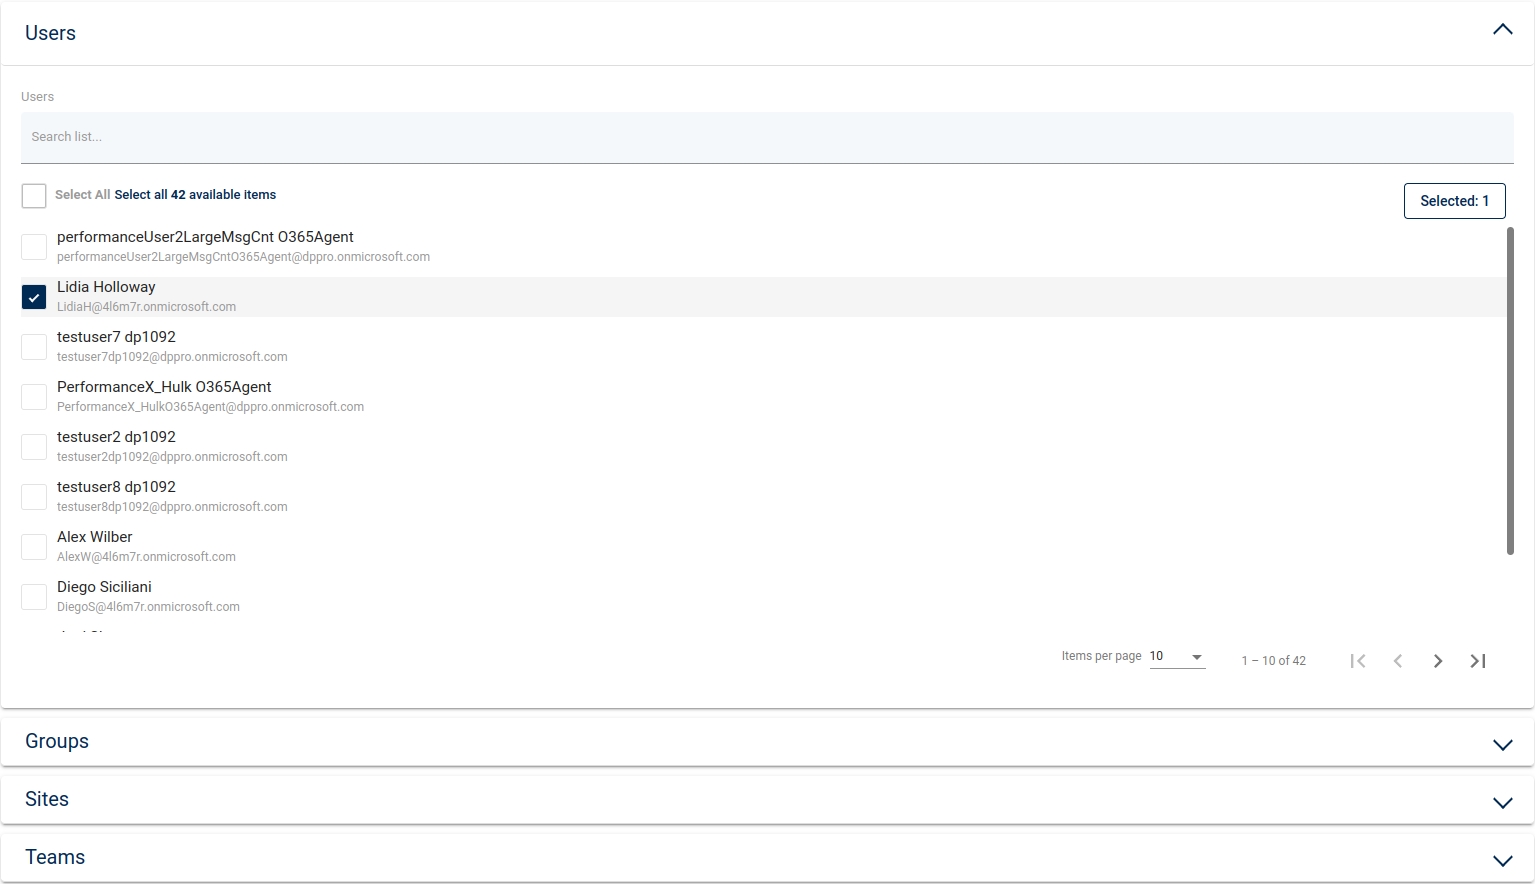Go to previous page of users

(x=1398, y=661)
